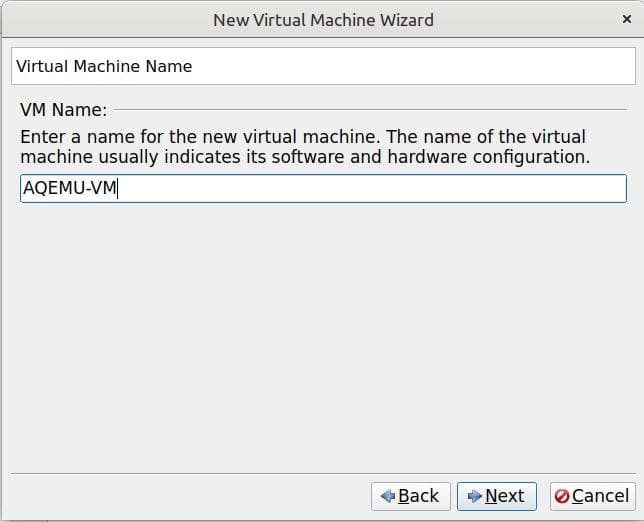Screen dimensions: 644x522
Task: Return to the previous page with Back
Action: [x=410, y=496]
